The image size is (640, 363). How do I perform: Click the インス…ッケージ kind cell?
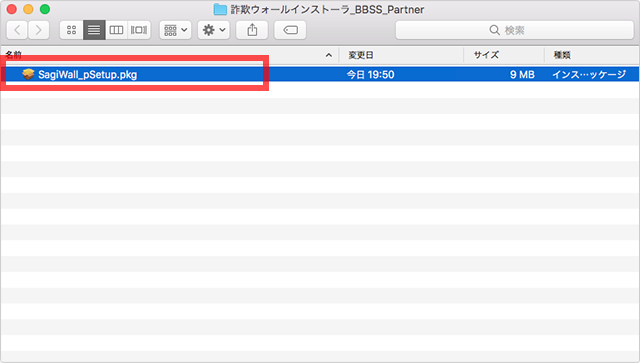(x=589, y=75)
